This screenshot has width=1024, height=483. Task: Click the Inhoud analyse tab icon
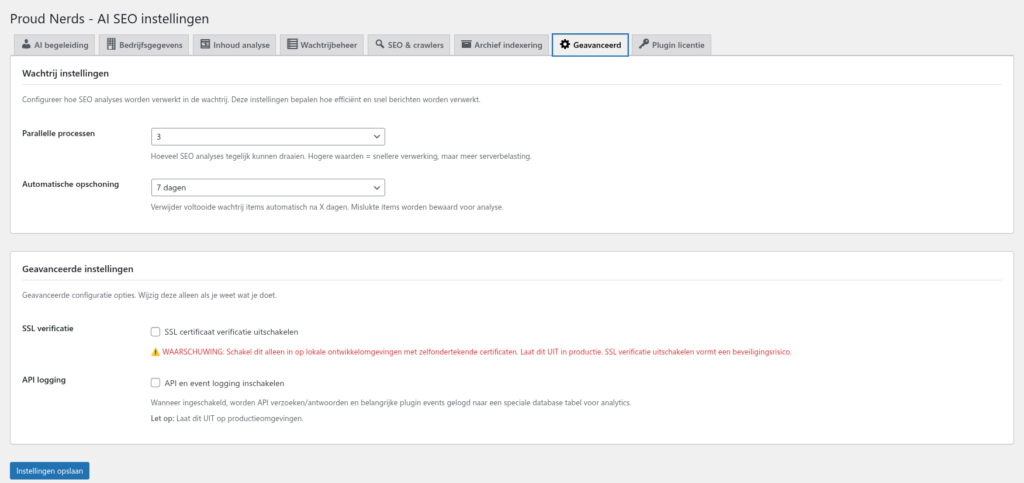[204, 45]
